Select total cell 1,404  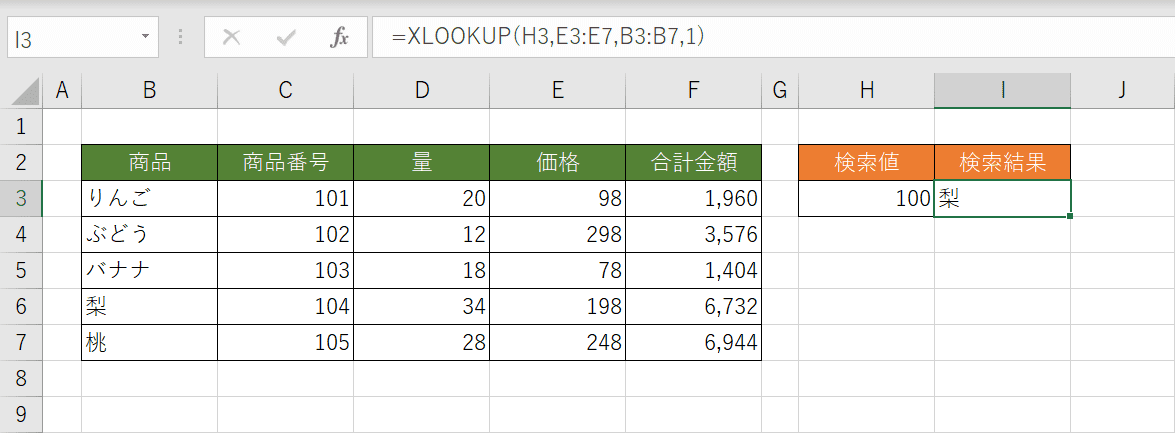point(694,270)
